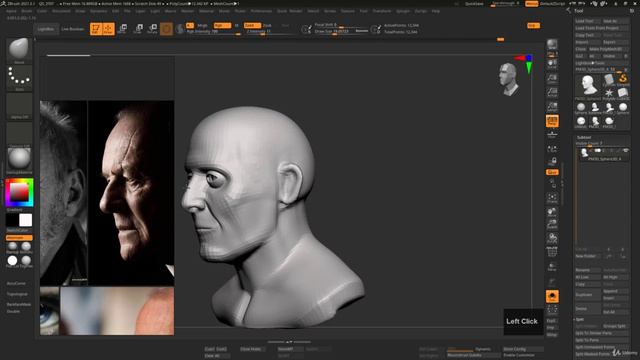Select the PM3D_Sphere3D_4 subtool row
Viewport: 640px width, 360px height.
tap(603, 155)
